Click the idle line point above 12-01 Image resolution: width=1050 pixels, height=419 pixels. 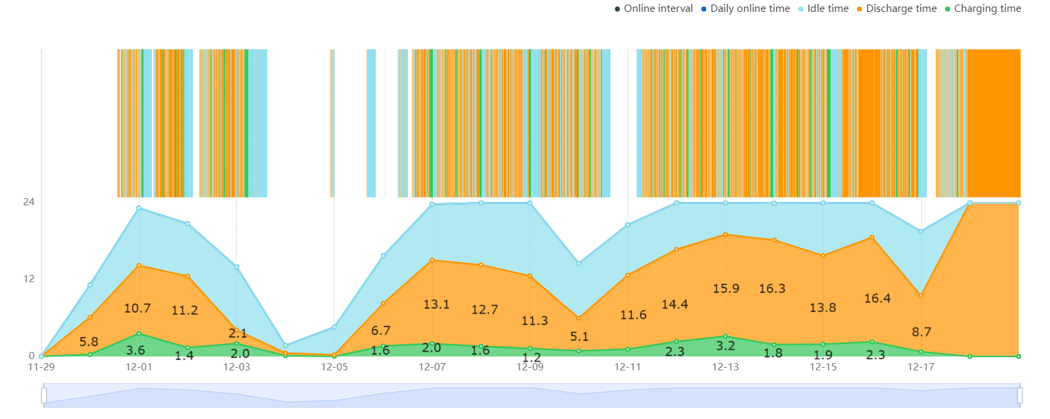click(x=139, y=208)
